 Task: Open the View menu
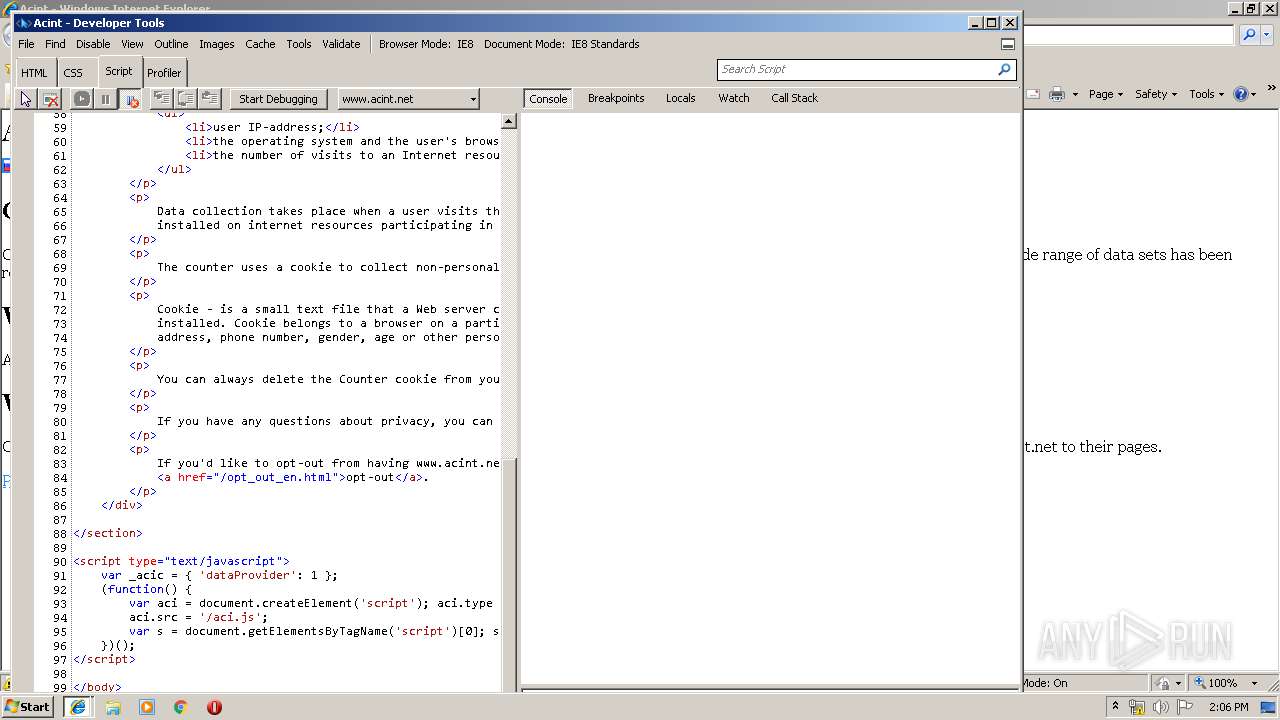[132, 44]
